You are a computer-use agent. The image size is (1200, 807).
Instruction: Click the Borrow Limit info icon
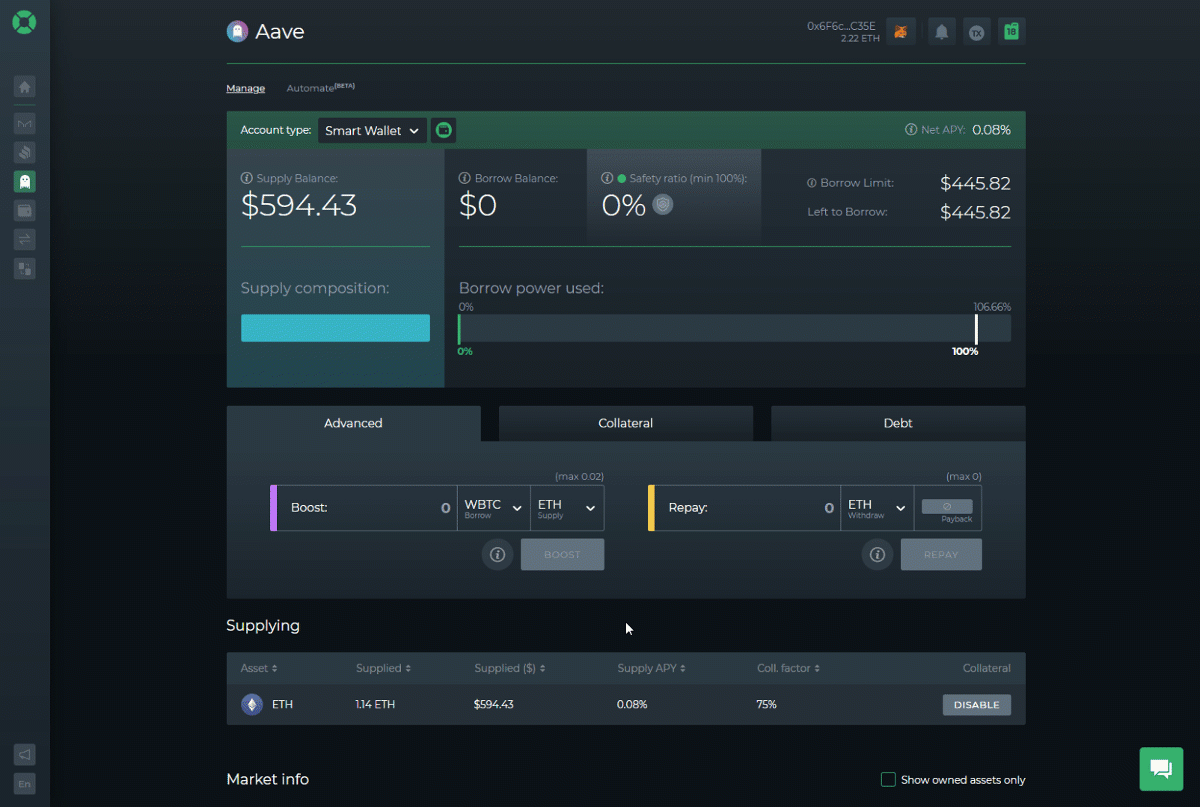813,183
